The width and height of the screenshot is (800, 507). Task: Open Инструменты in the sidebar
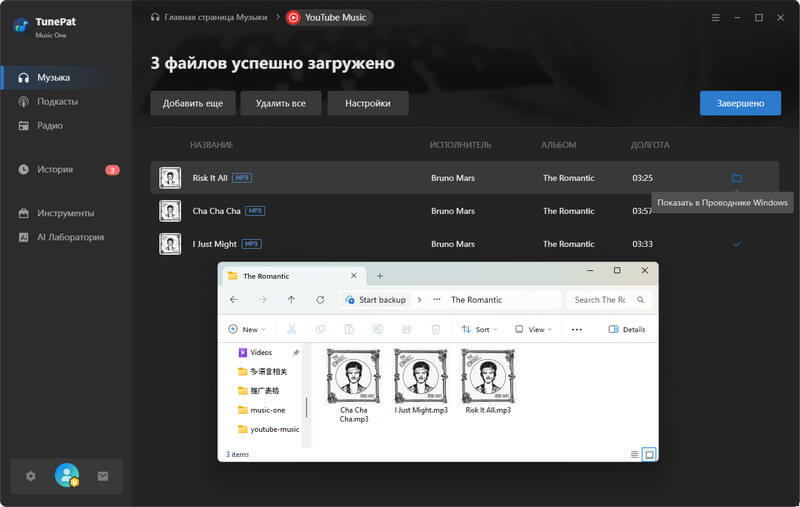(66, 213)
